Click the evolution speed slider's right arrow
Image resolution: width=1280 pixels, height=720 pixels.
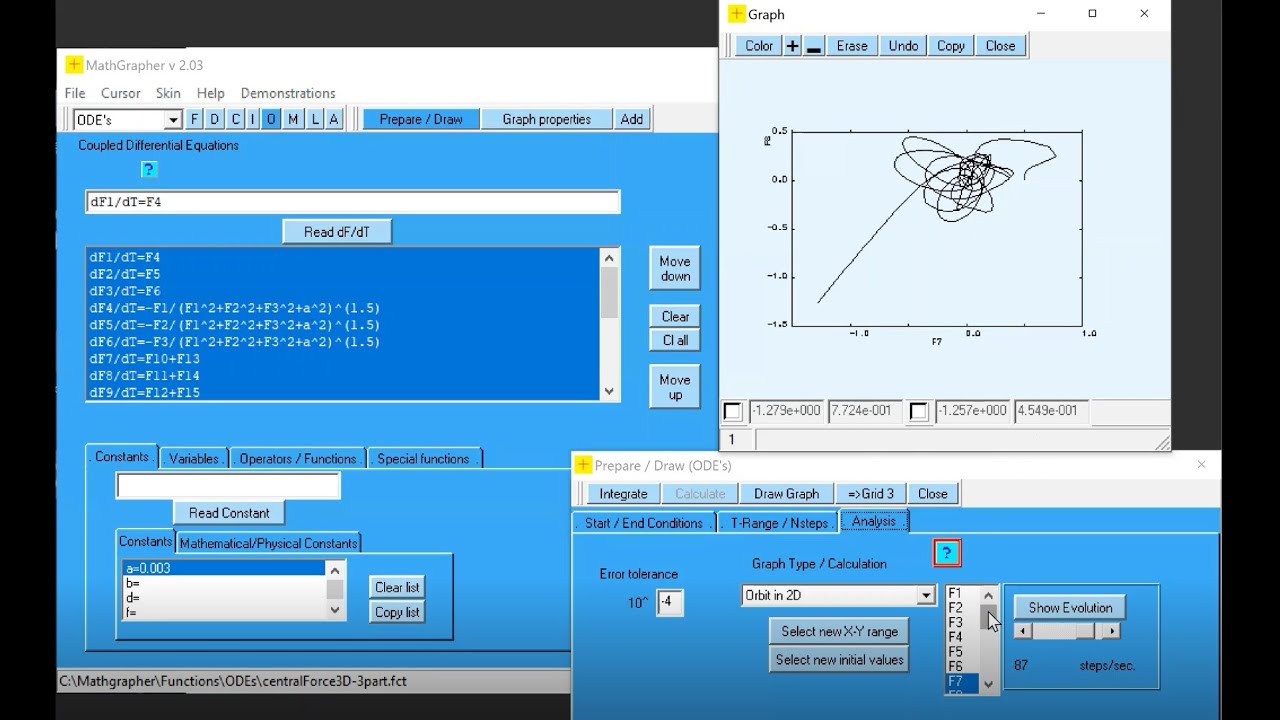pyautogui.click(x=1112, y=632)
